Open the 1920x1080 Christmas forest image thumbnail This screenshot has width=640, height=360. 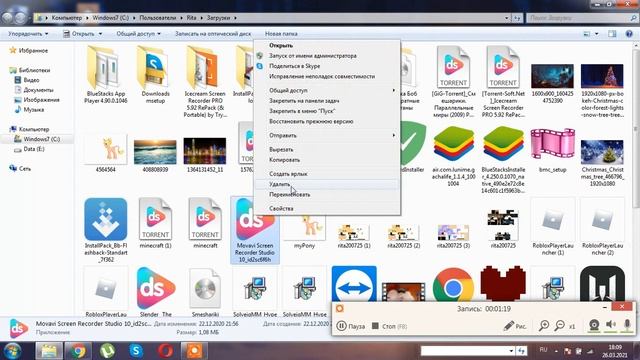click(x=602, y=76)
